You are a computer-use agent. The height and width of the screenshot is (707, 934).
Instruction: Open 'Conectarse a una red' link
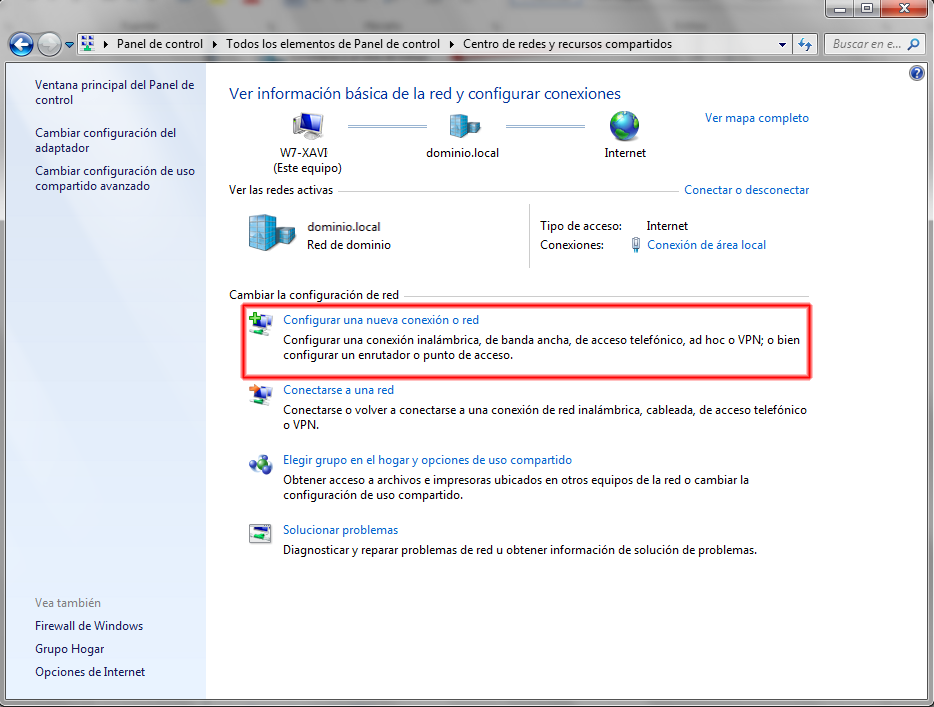[x=338, y=390]
